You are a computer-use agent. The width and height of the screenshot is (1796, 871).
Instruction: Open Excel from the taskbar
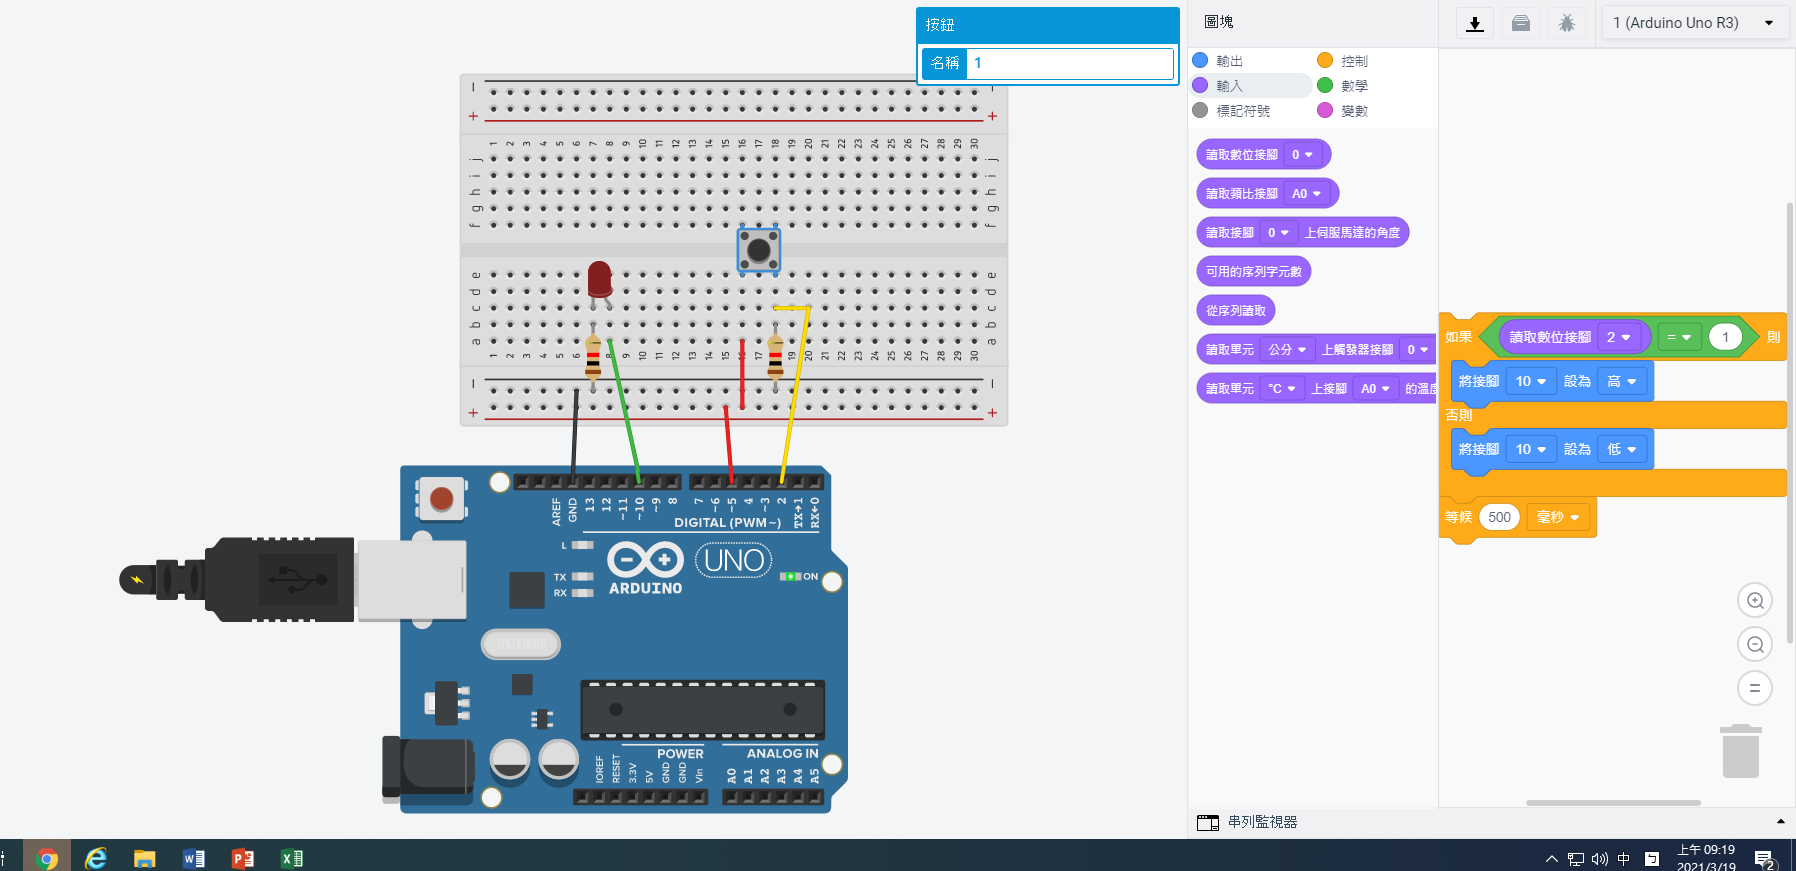tap(291, 858)
